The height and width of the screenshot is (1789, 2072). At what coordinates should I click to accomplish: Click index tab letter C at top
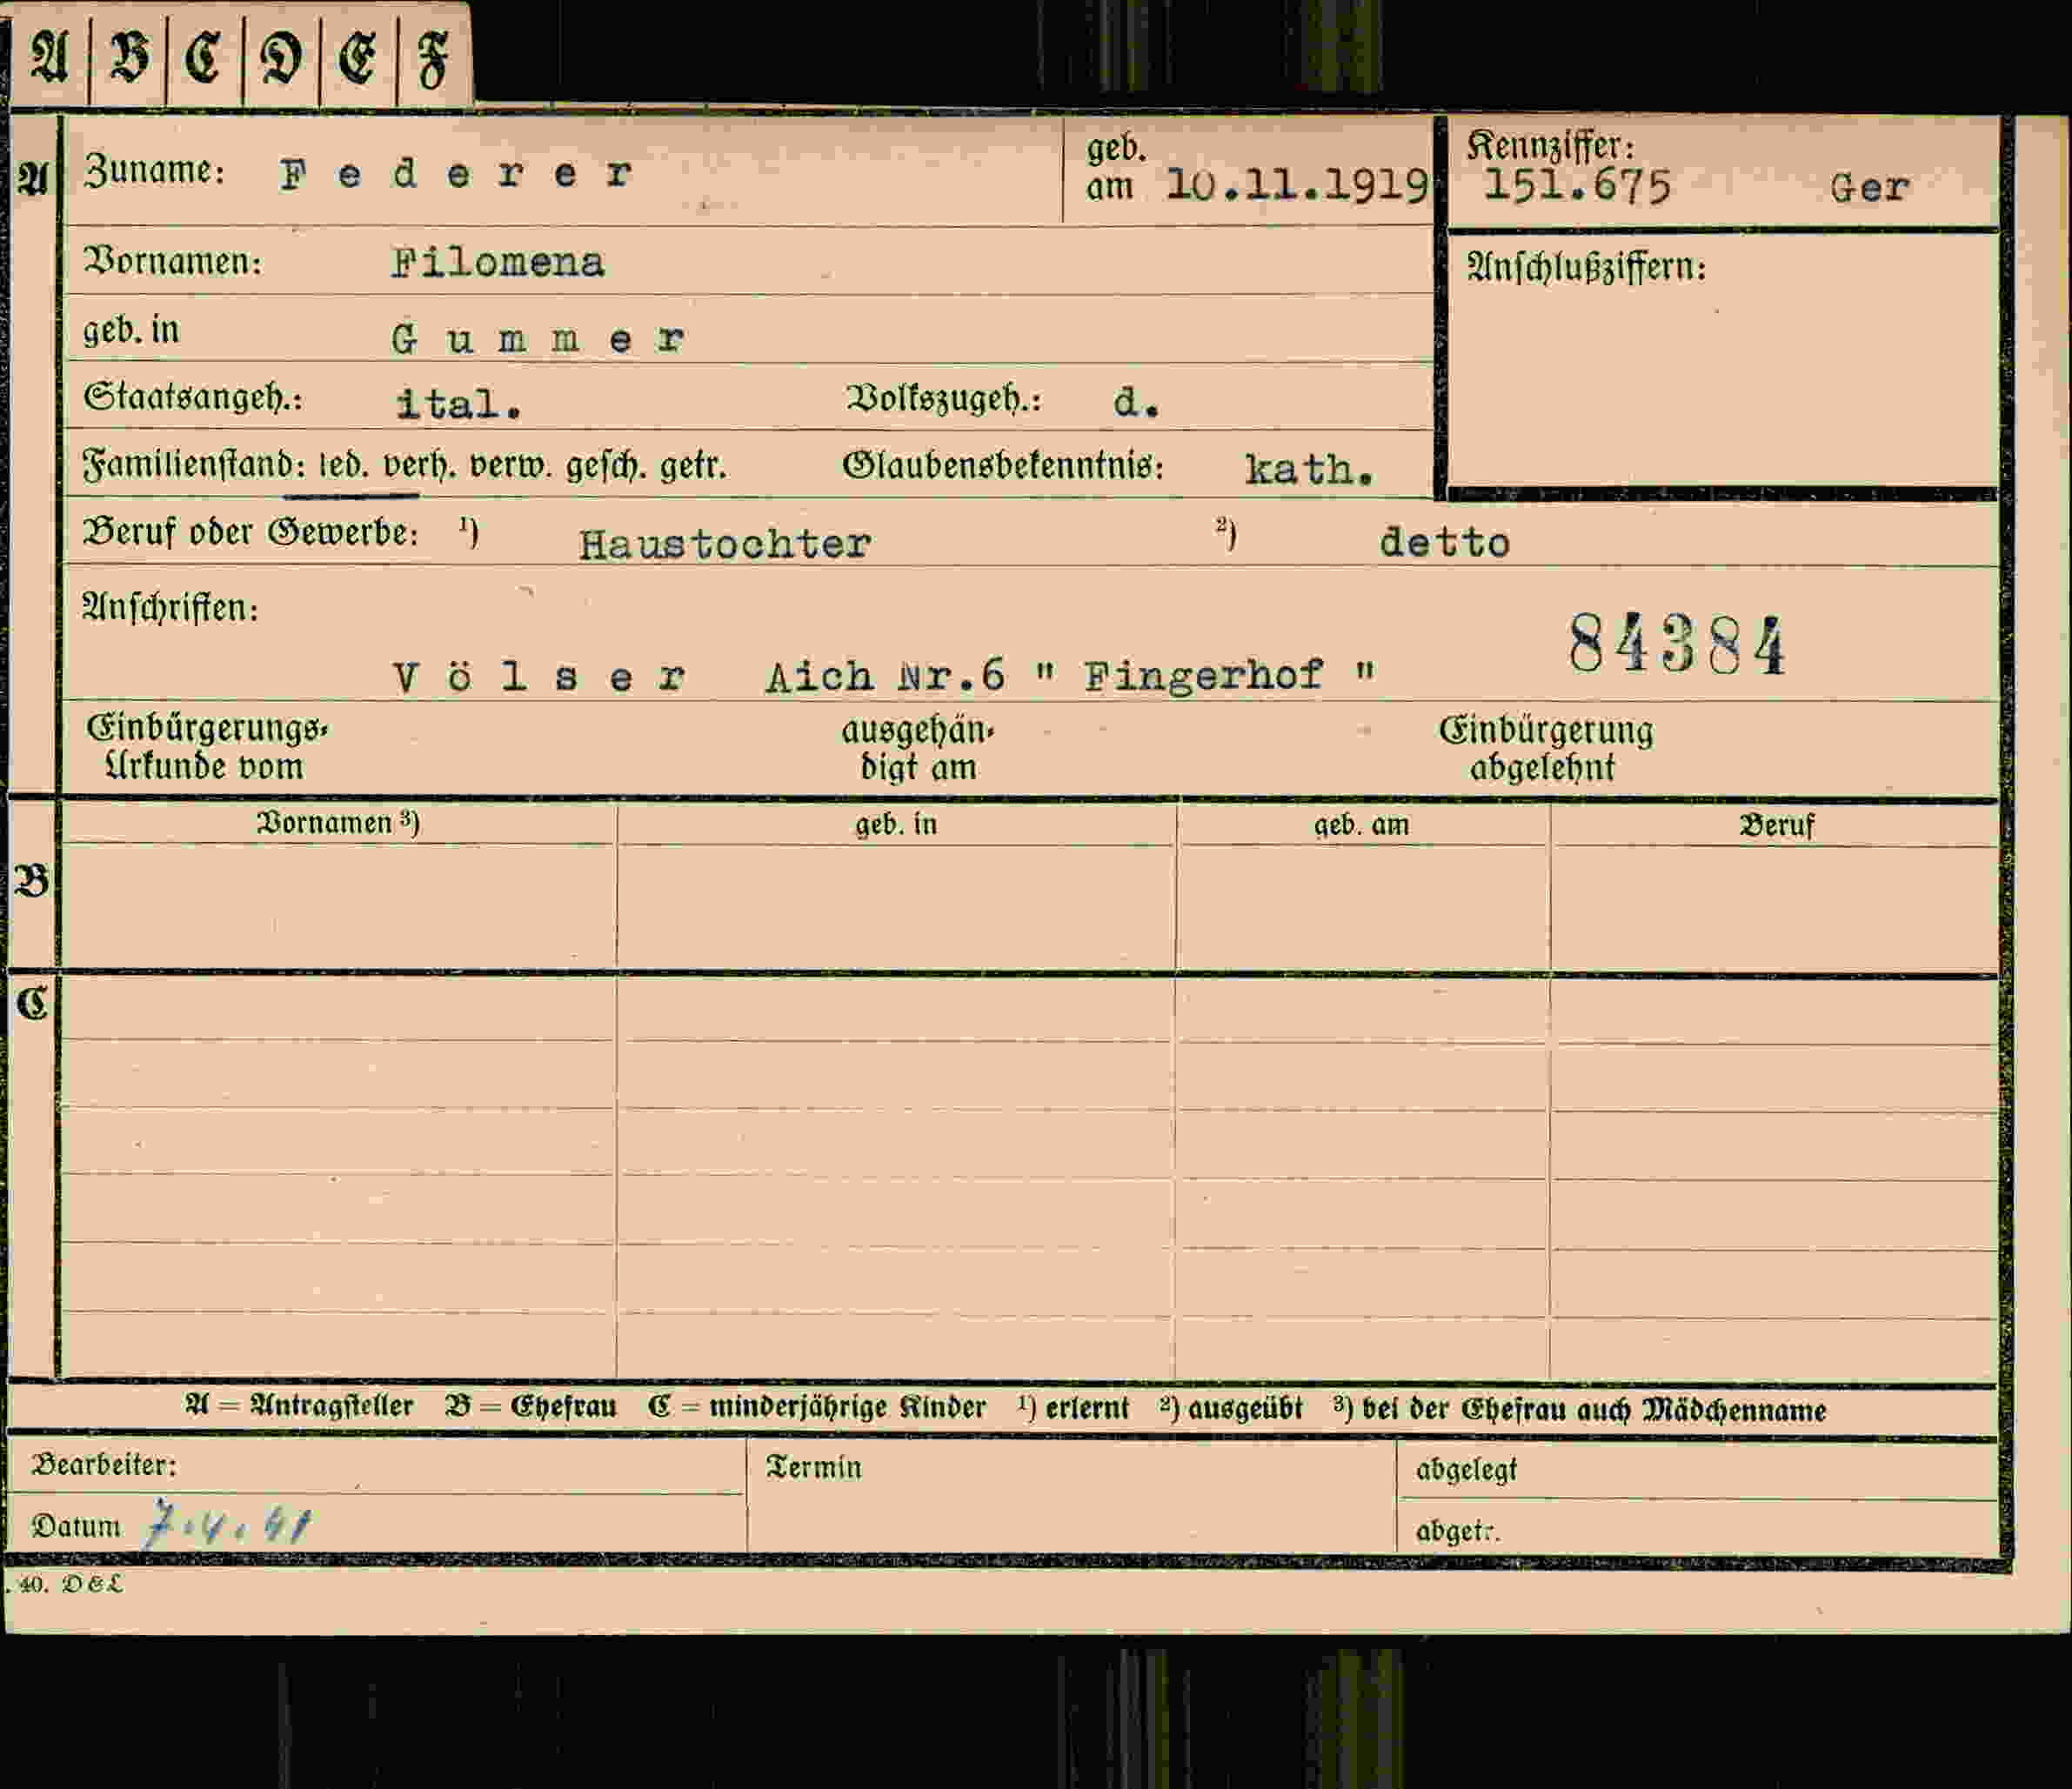point(203,56)
